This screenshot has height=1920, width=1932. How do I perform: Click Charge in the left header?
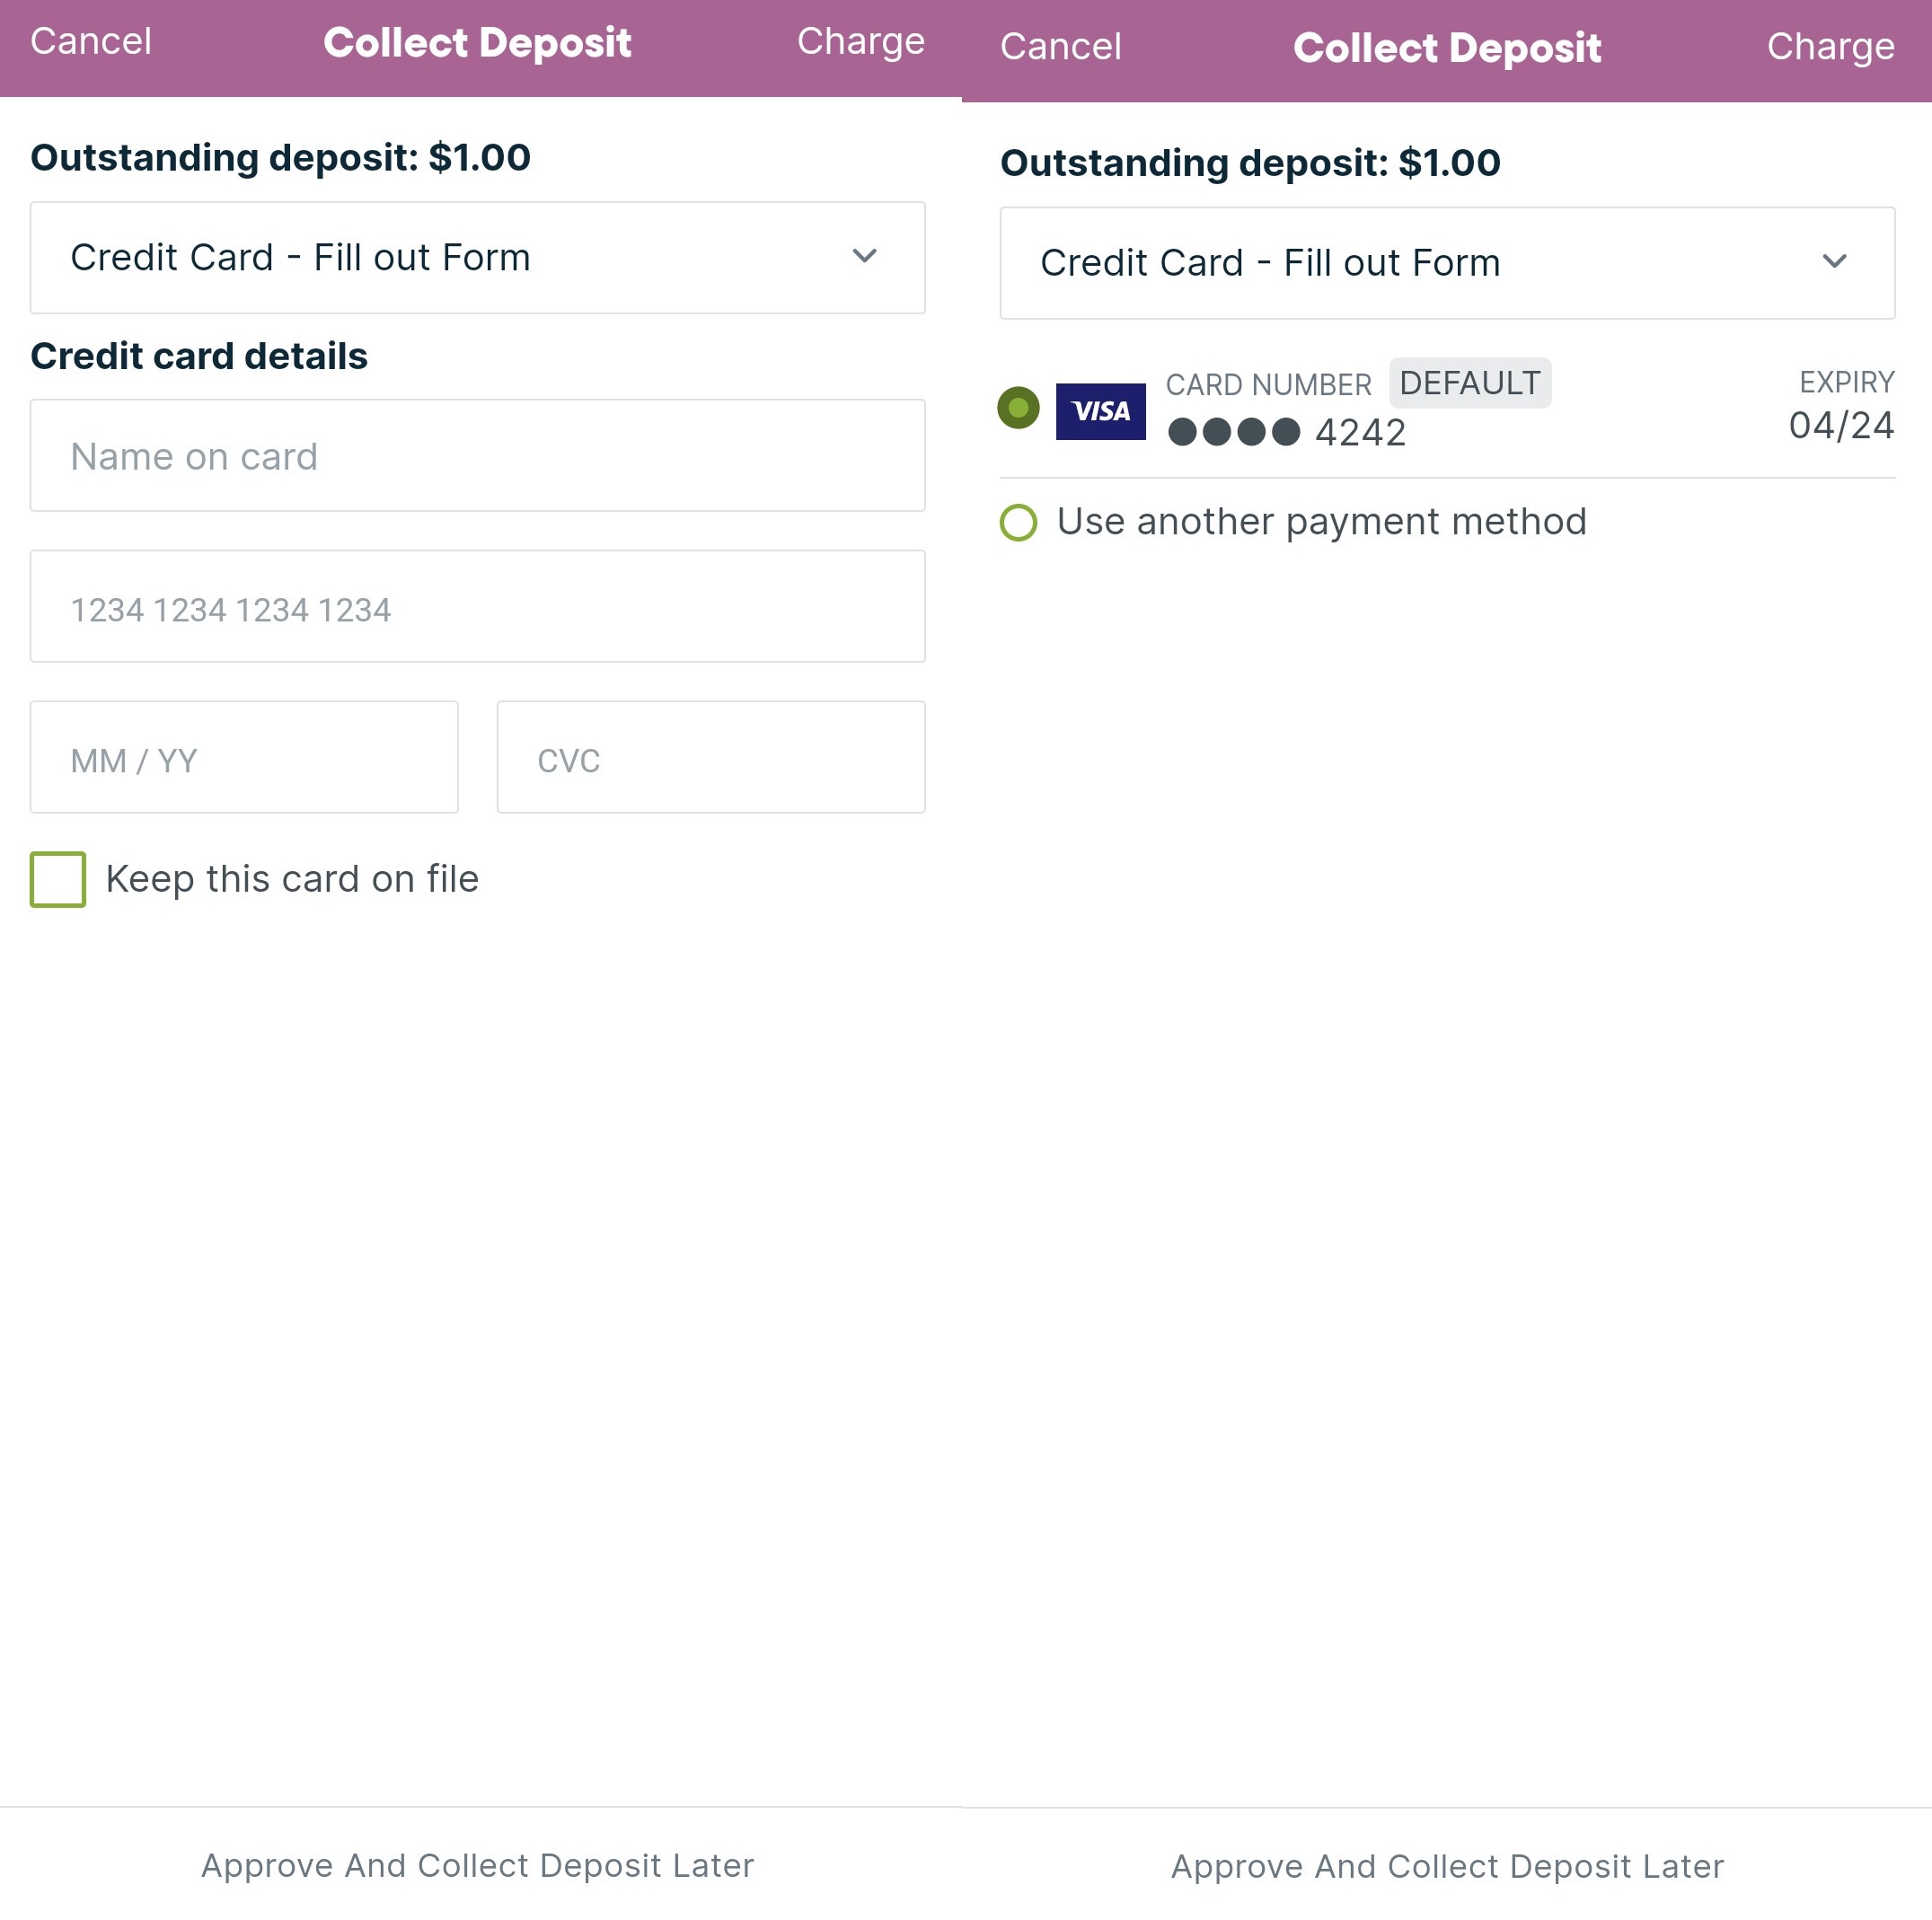coord(861,42)
